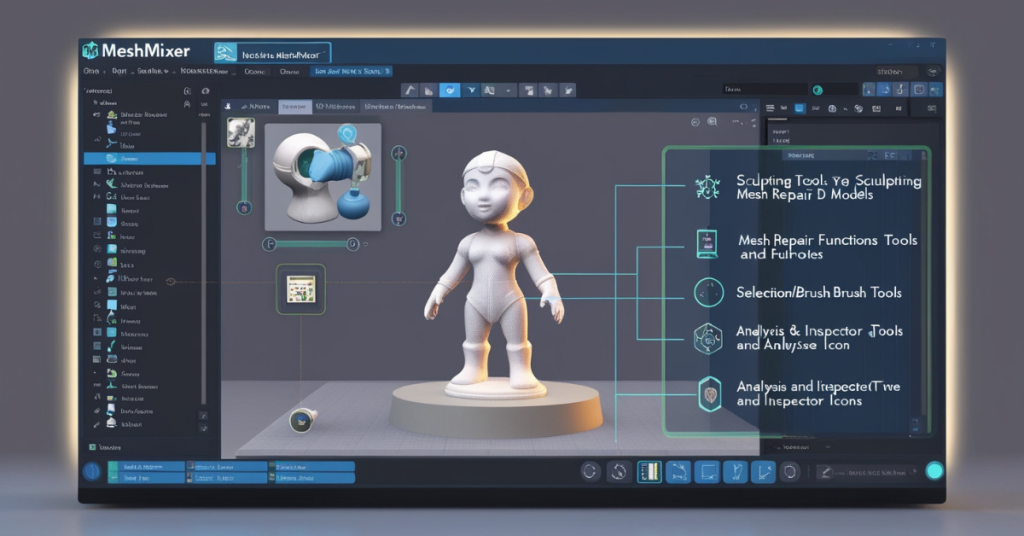Viewport: 1024px width, 536px height.
Task: Click the left panel vertical scrollbar
Action: [203, 261]
